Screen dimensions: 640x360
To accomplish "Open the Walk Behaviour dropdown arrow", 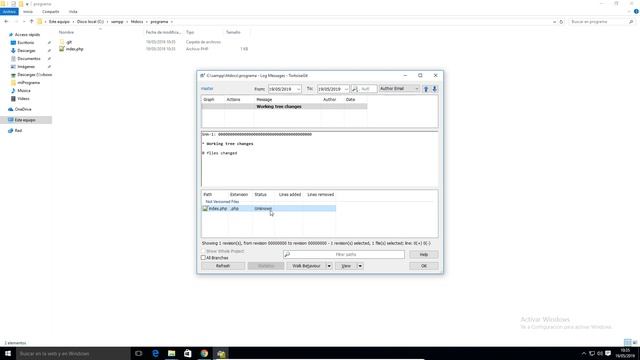I will 329,266.
